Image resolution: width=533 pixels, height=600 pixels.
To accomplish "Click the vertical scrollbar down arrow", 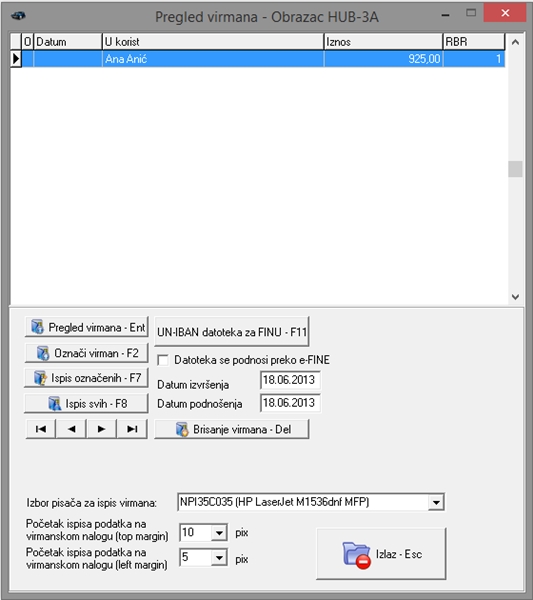I will [515, 297].
